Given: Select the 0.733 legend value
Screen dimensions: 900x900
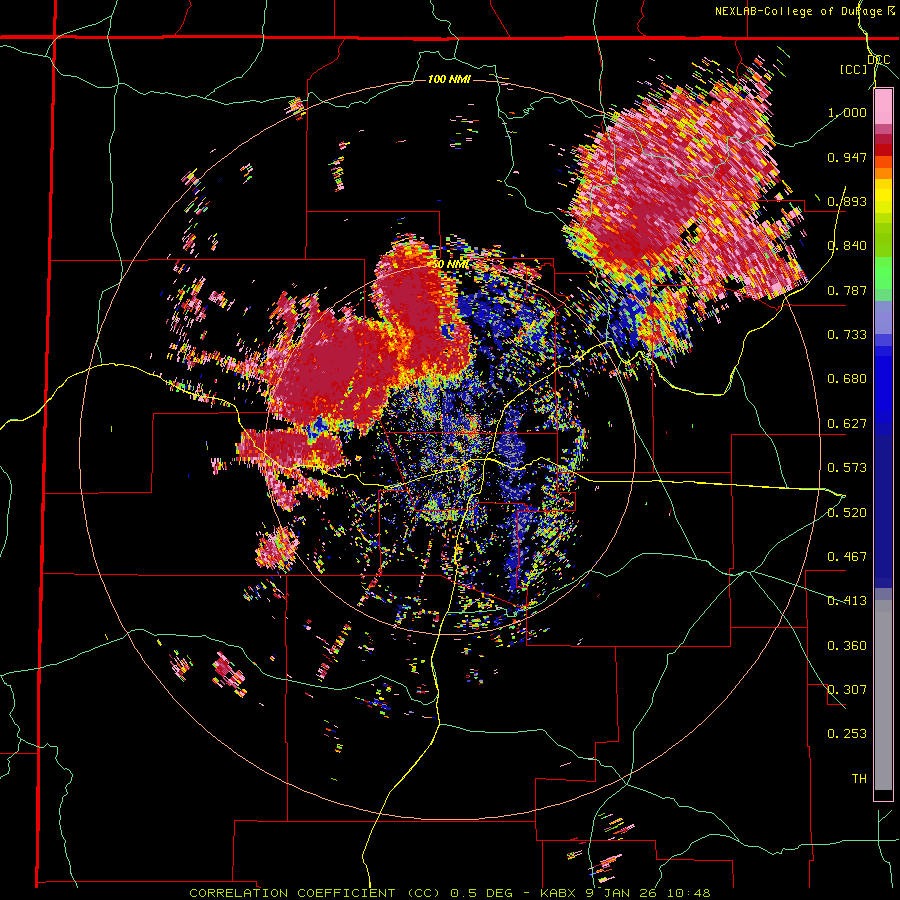Looking at the screenshot, I should [847, 335].
